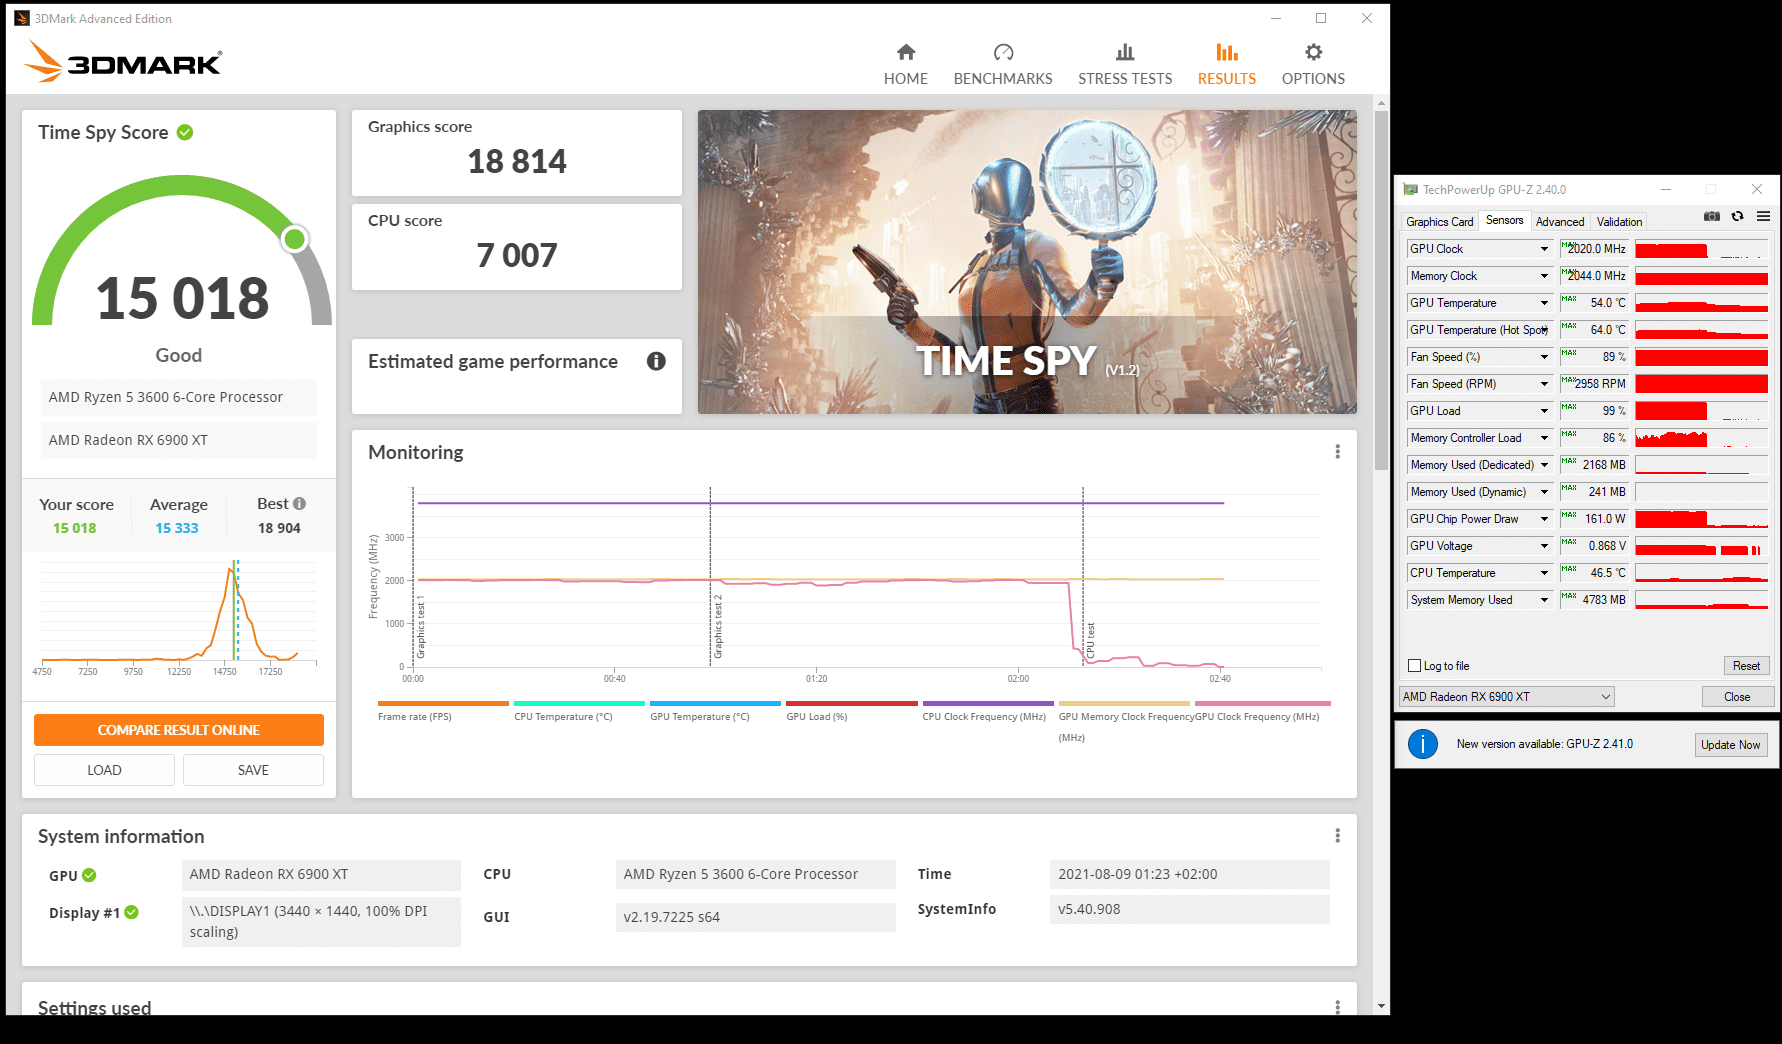
Task: Switch to the Validation tab in GPU-Z
Action: pyautogui.click(x=1619, y=222)
